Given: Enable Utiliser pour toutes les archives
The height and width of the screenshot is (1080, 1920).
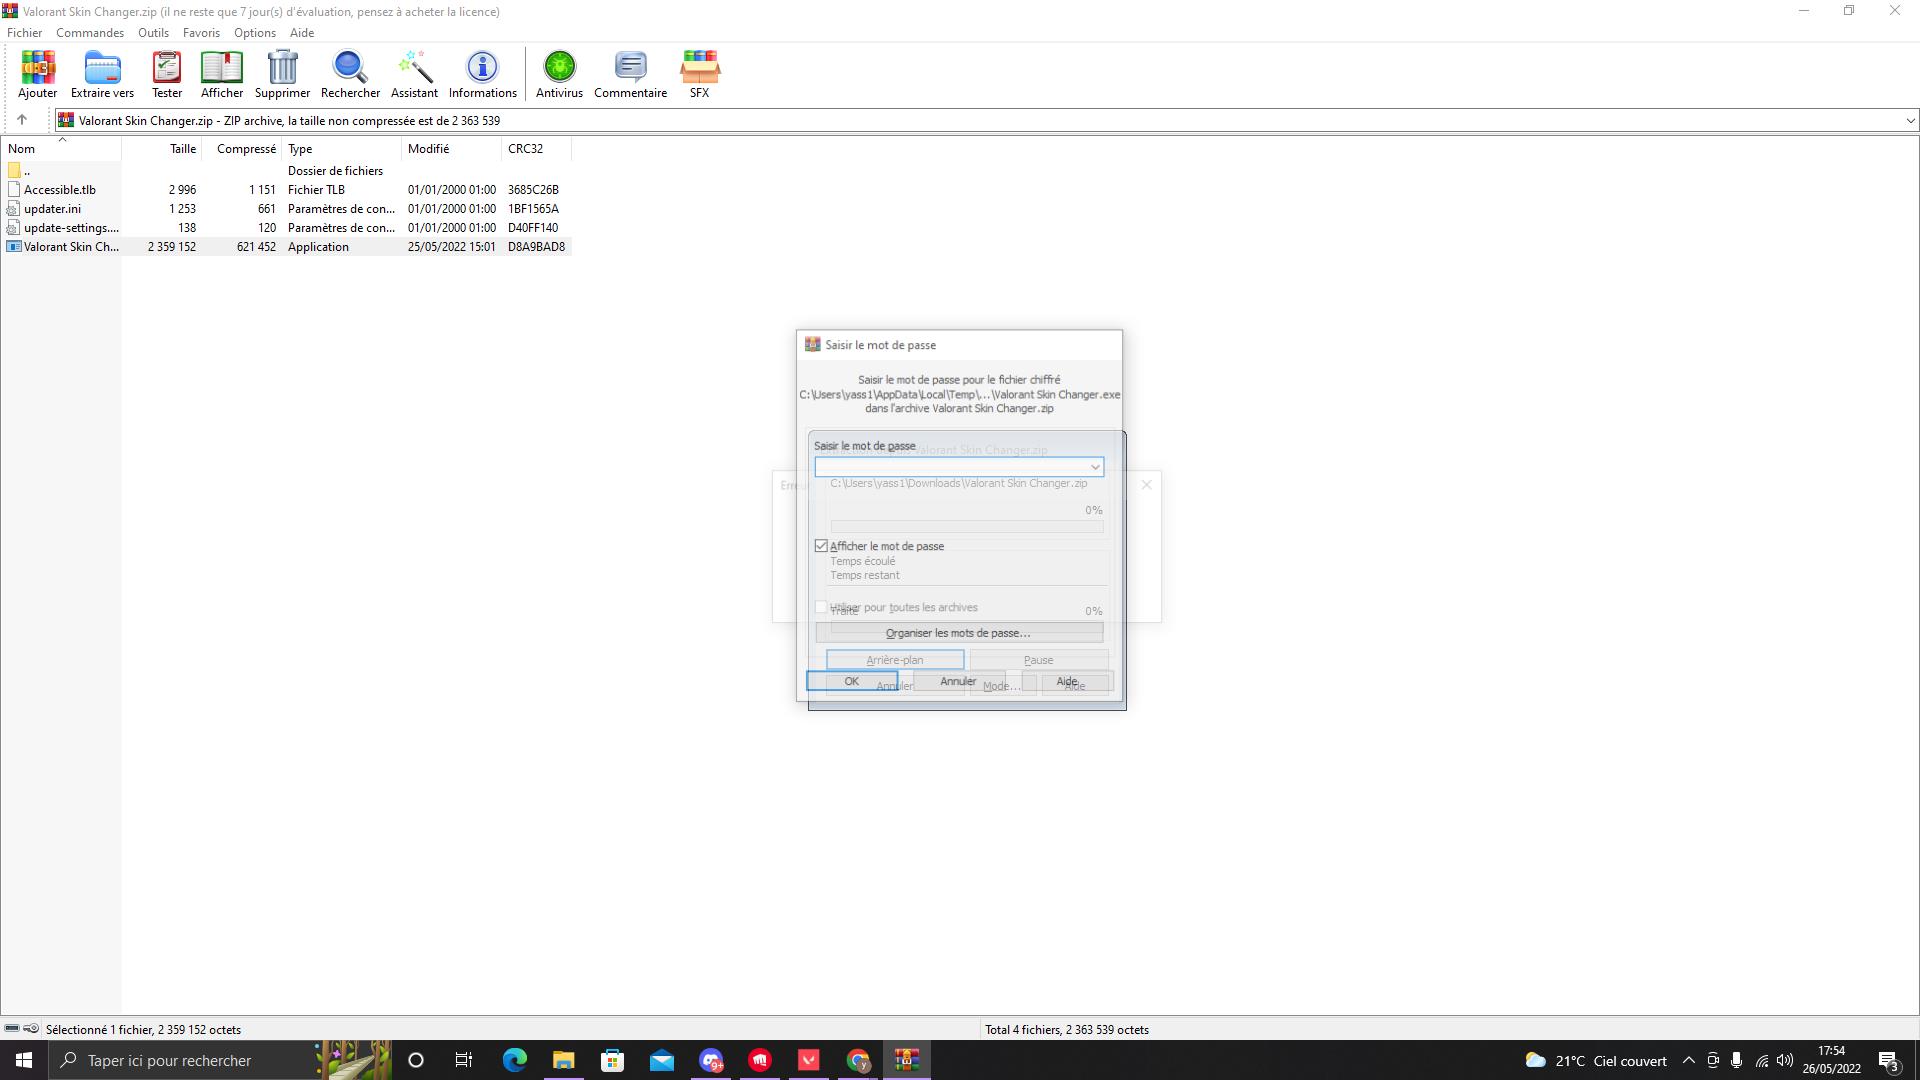Looking at the screenshot, I should (x=822, y=607).
